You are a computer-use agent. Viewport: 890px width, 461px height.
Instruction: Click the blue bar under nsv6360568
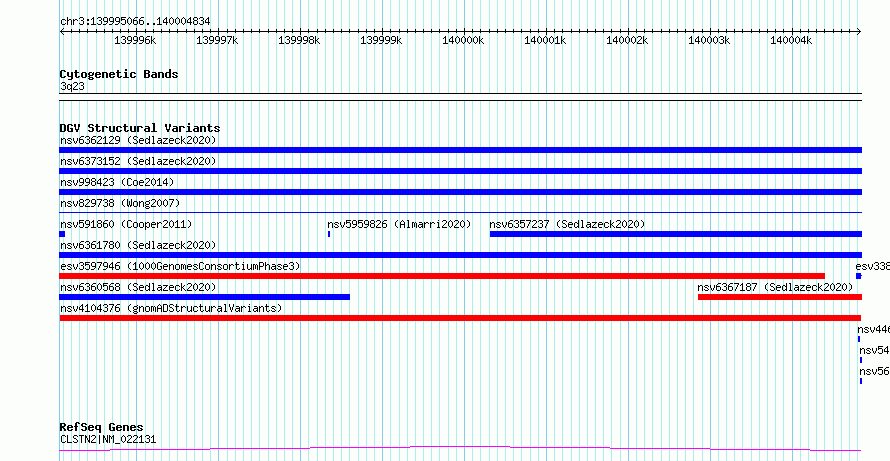(x=205, y=297)
